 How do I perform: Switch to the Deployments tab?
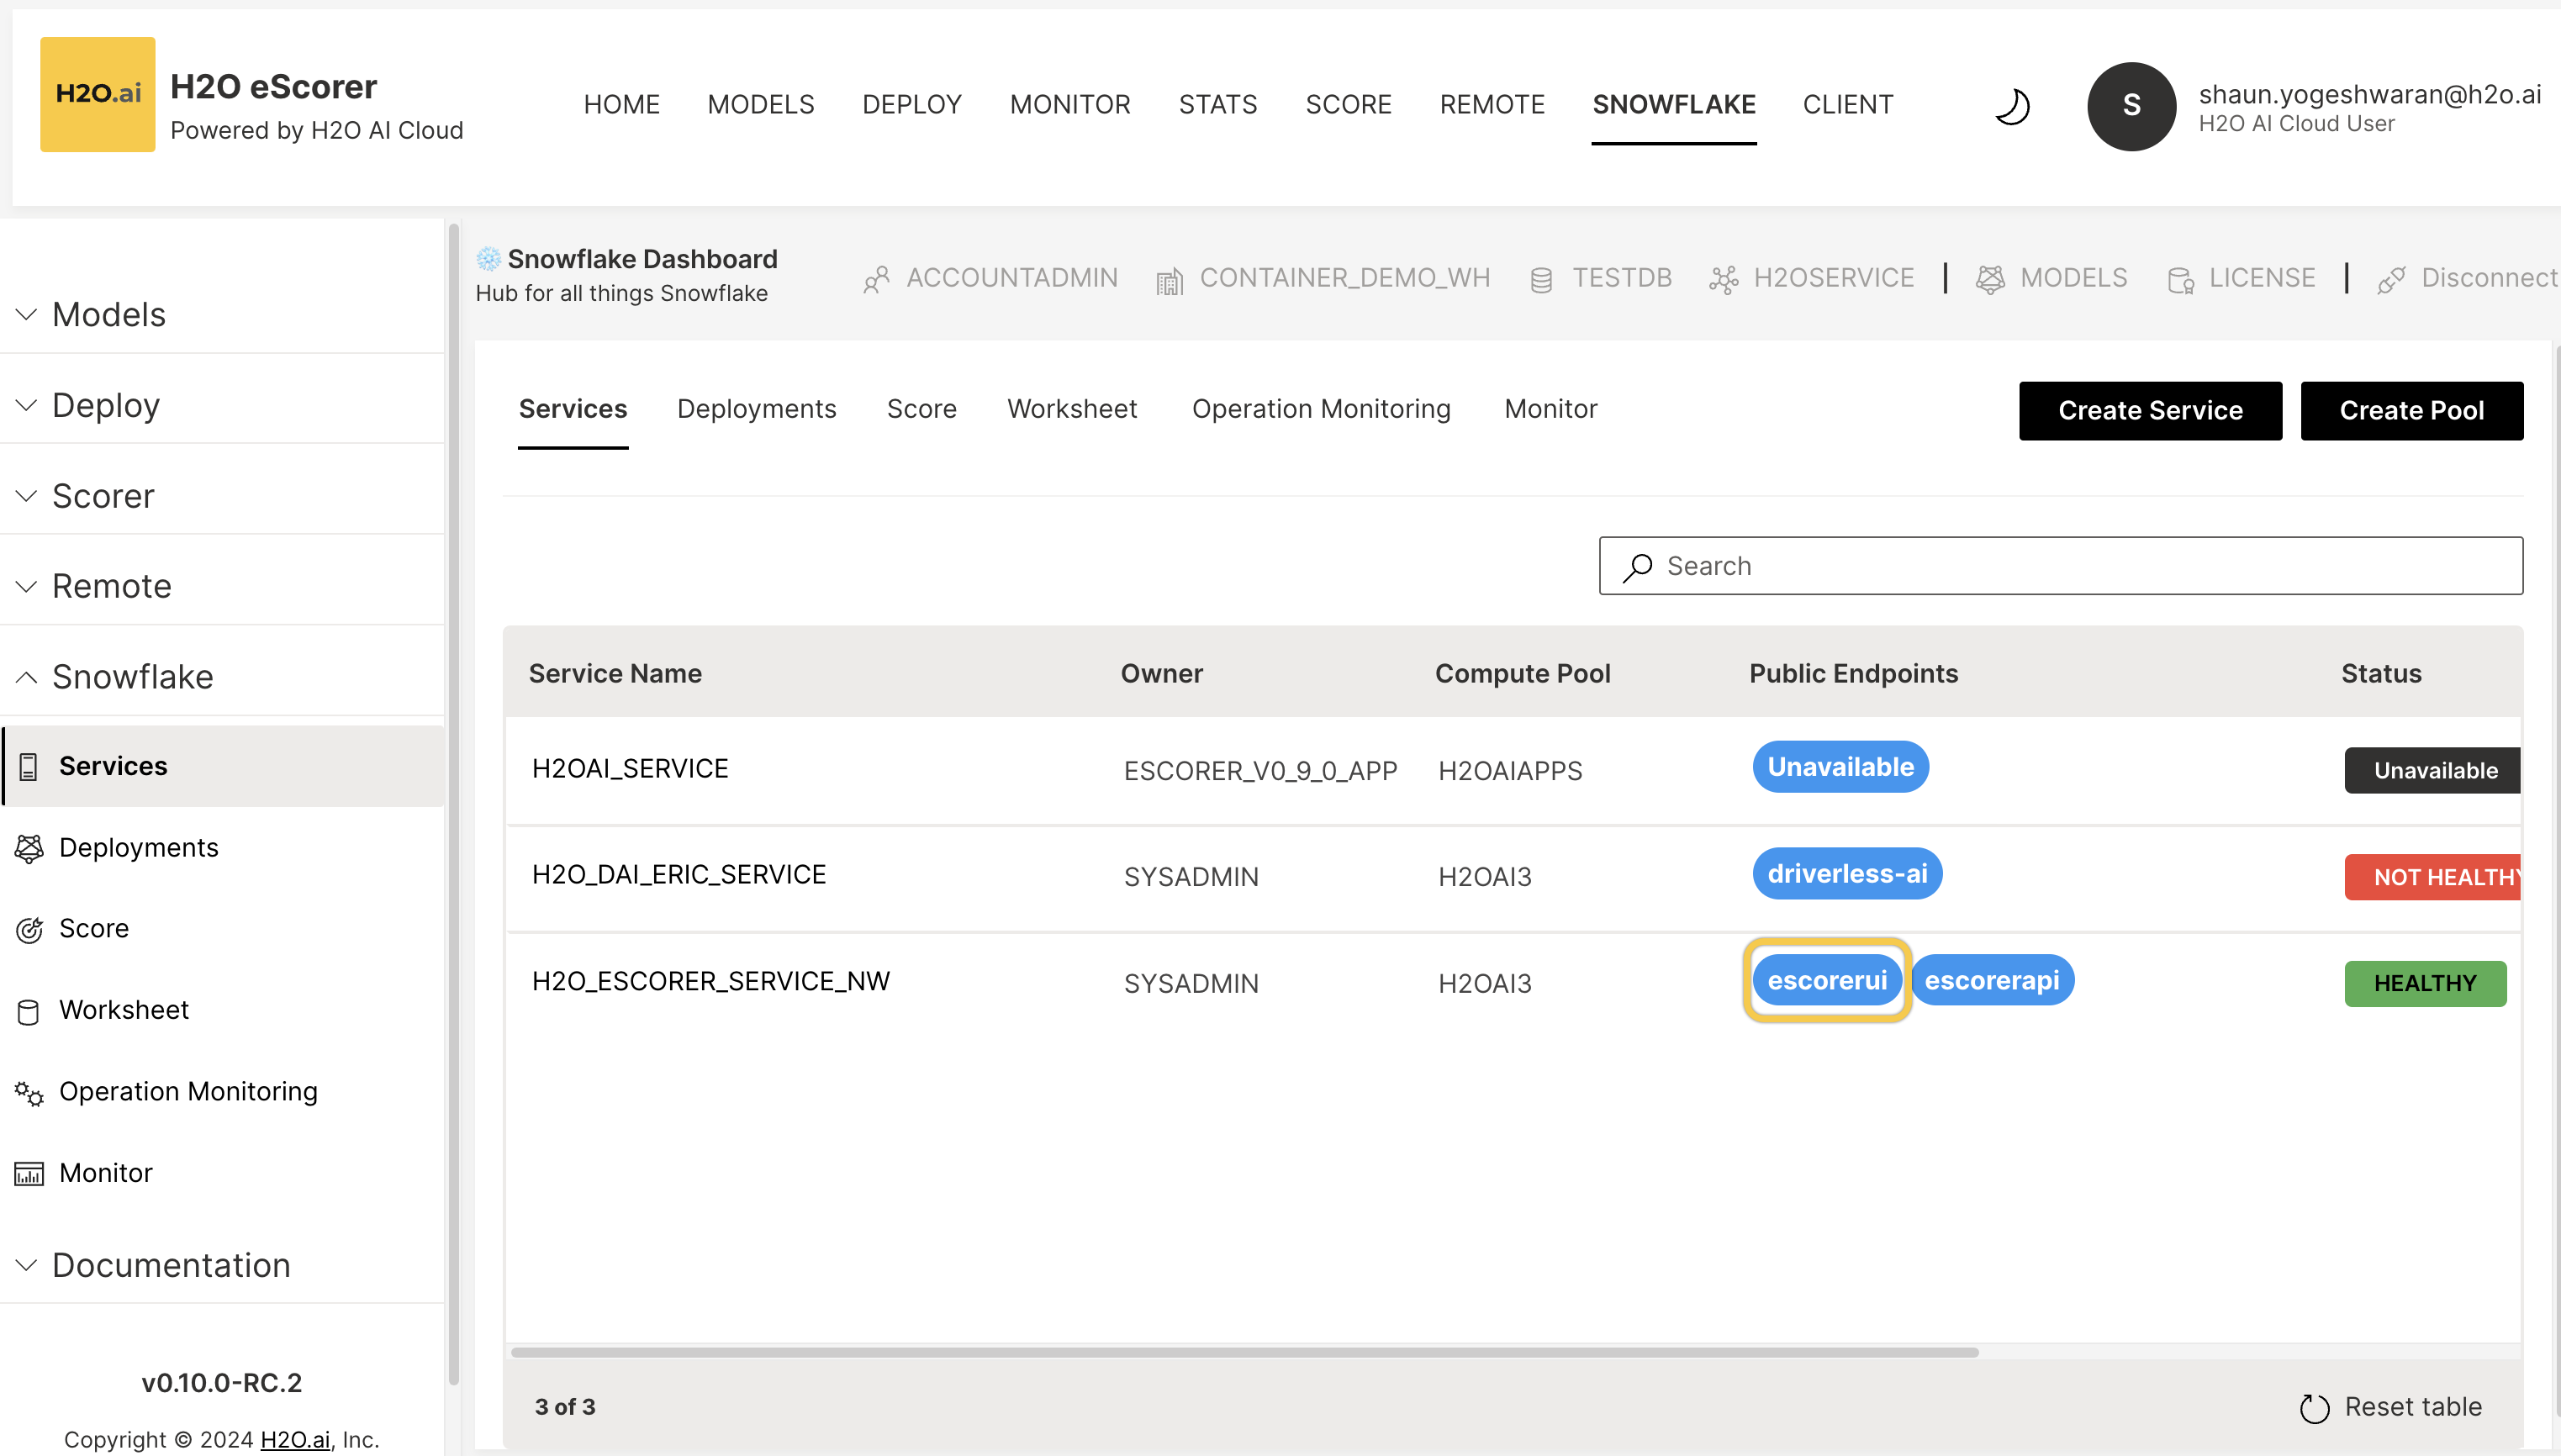(x=757, y=408)
